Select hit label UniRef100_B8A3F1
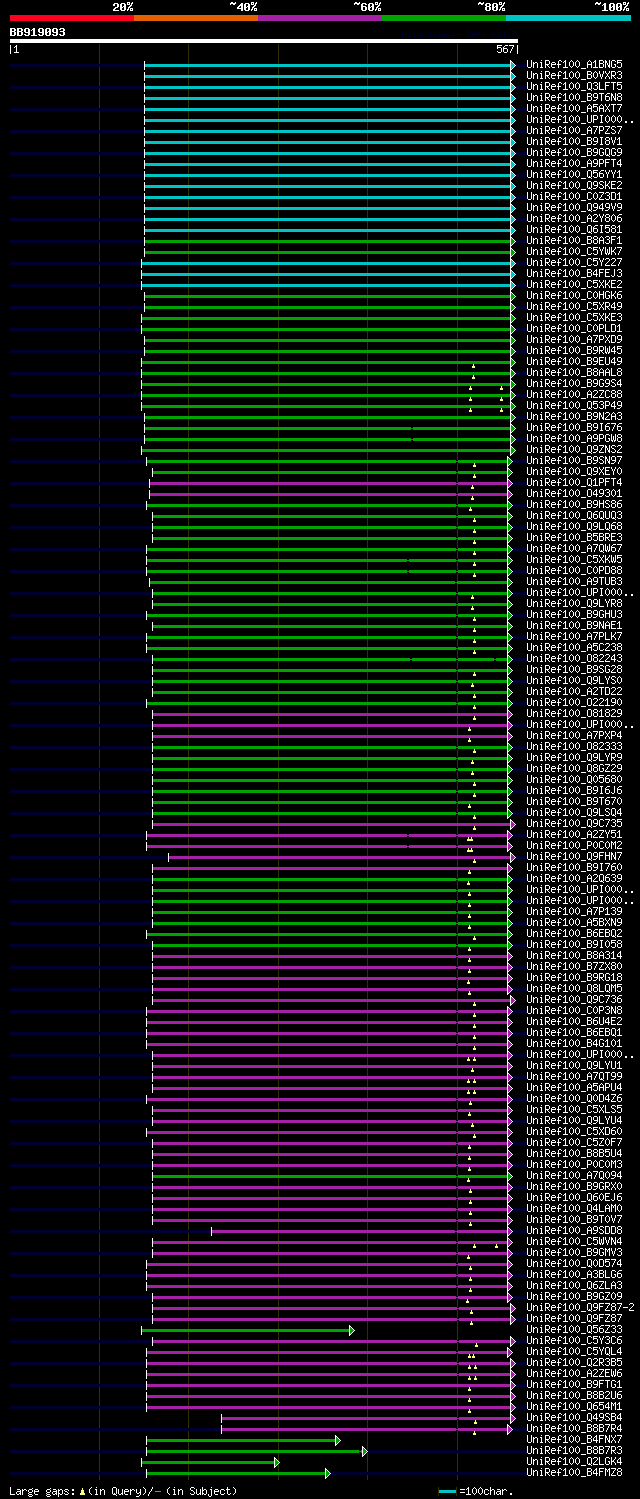640x1499 pixels. (574, 240)
